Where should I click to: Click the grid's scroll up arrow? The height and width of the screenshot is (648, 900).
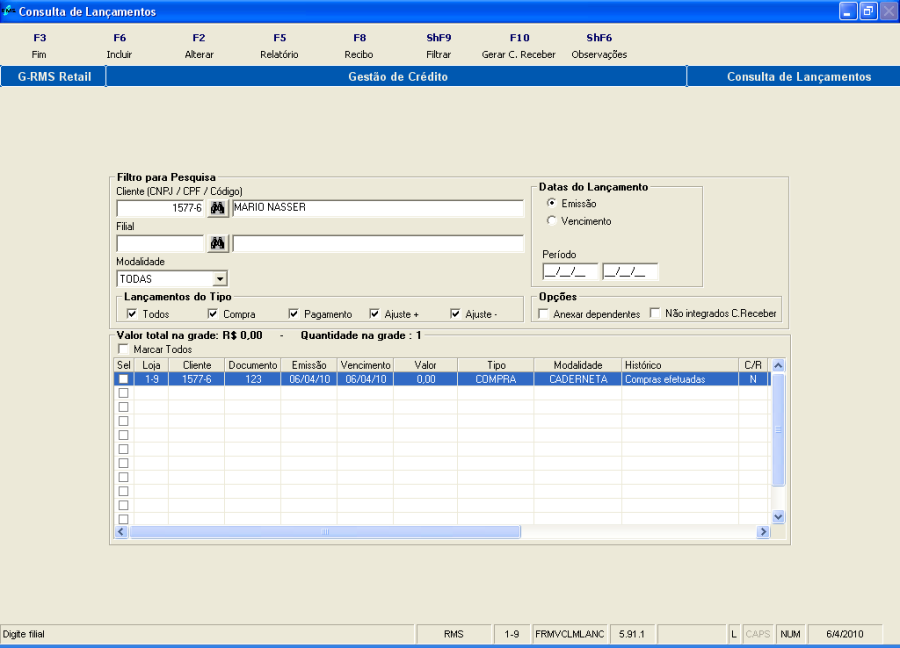(x=778, y=366)
